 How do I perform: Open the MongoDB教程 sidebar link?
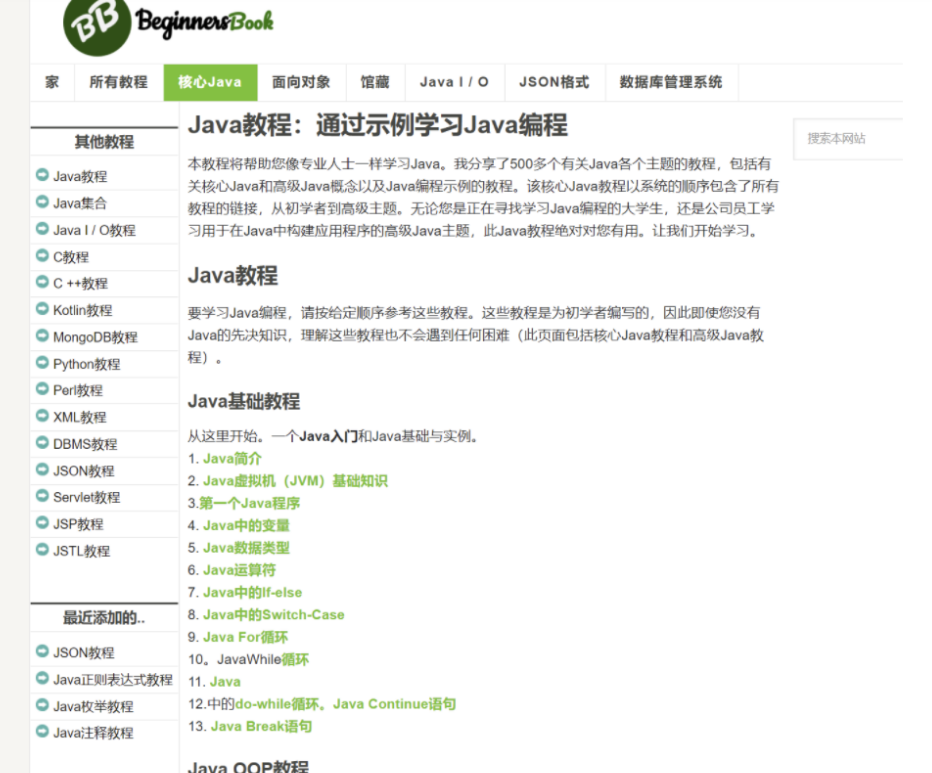coord(96,337)
